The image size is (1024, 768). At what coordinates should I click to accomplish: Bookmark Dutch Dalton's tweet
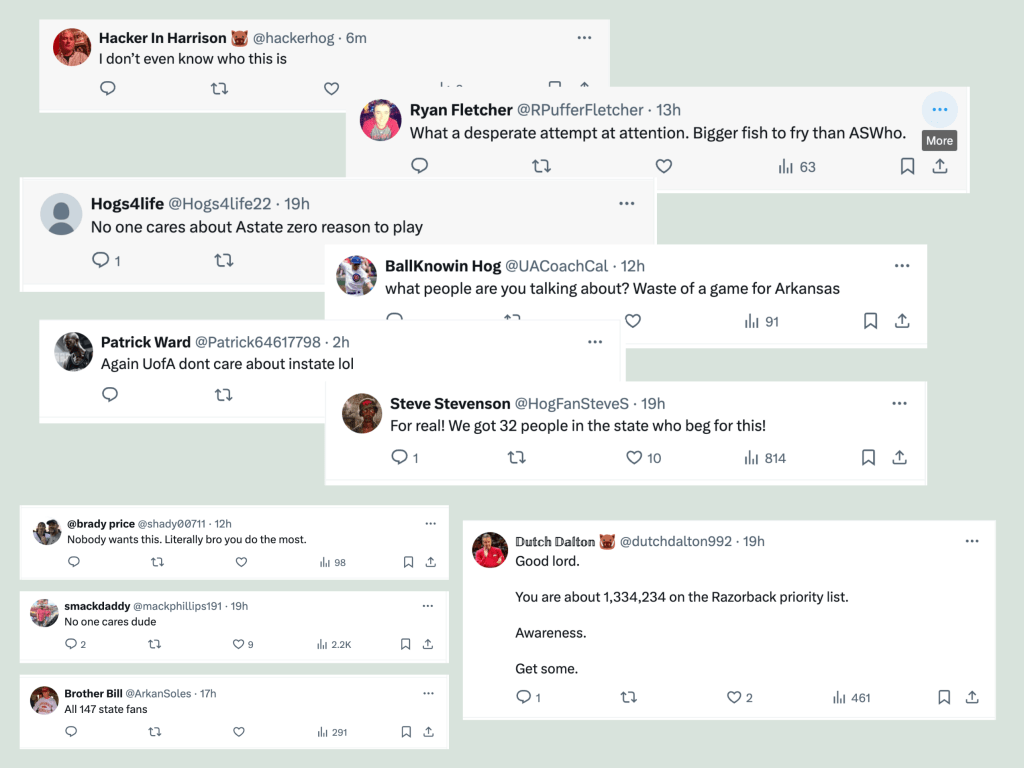tap(944, 697)
